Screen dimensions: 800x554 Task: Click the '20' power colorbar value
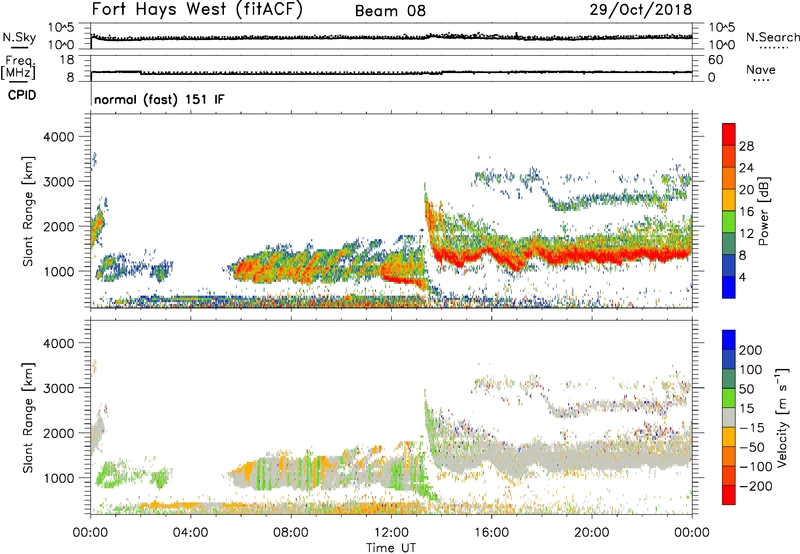click(746, 190)
